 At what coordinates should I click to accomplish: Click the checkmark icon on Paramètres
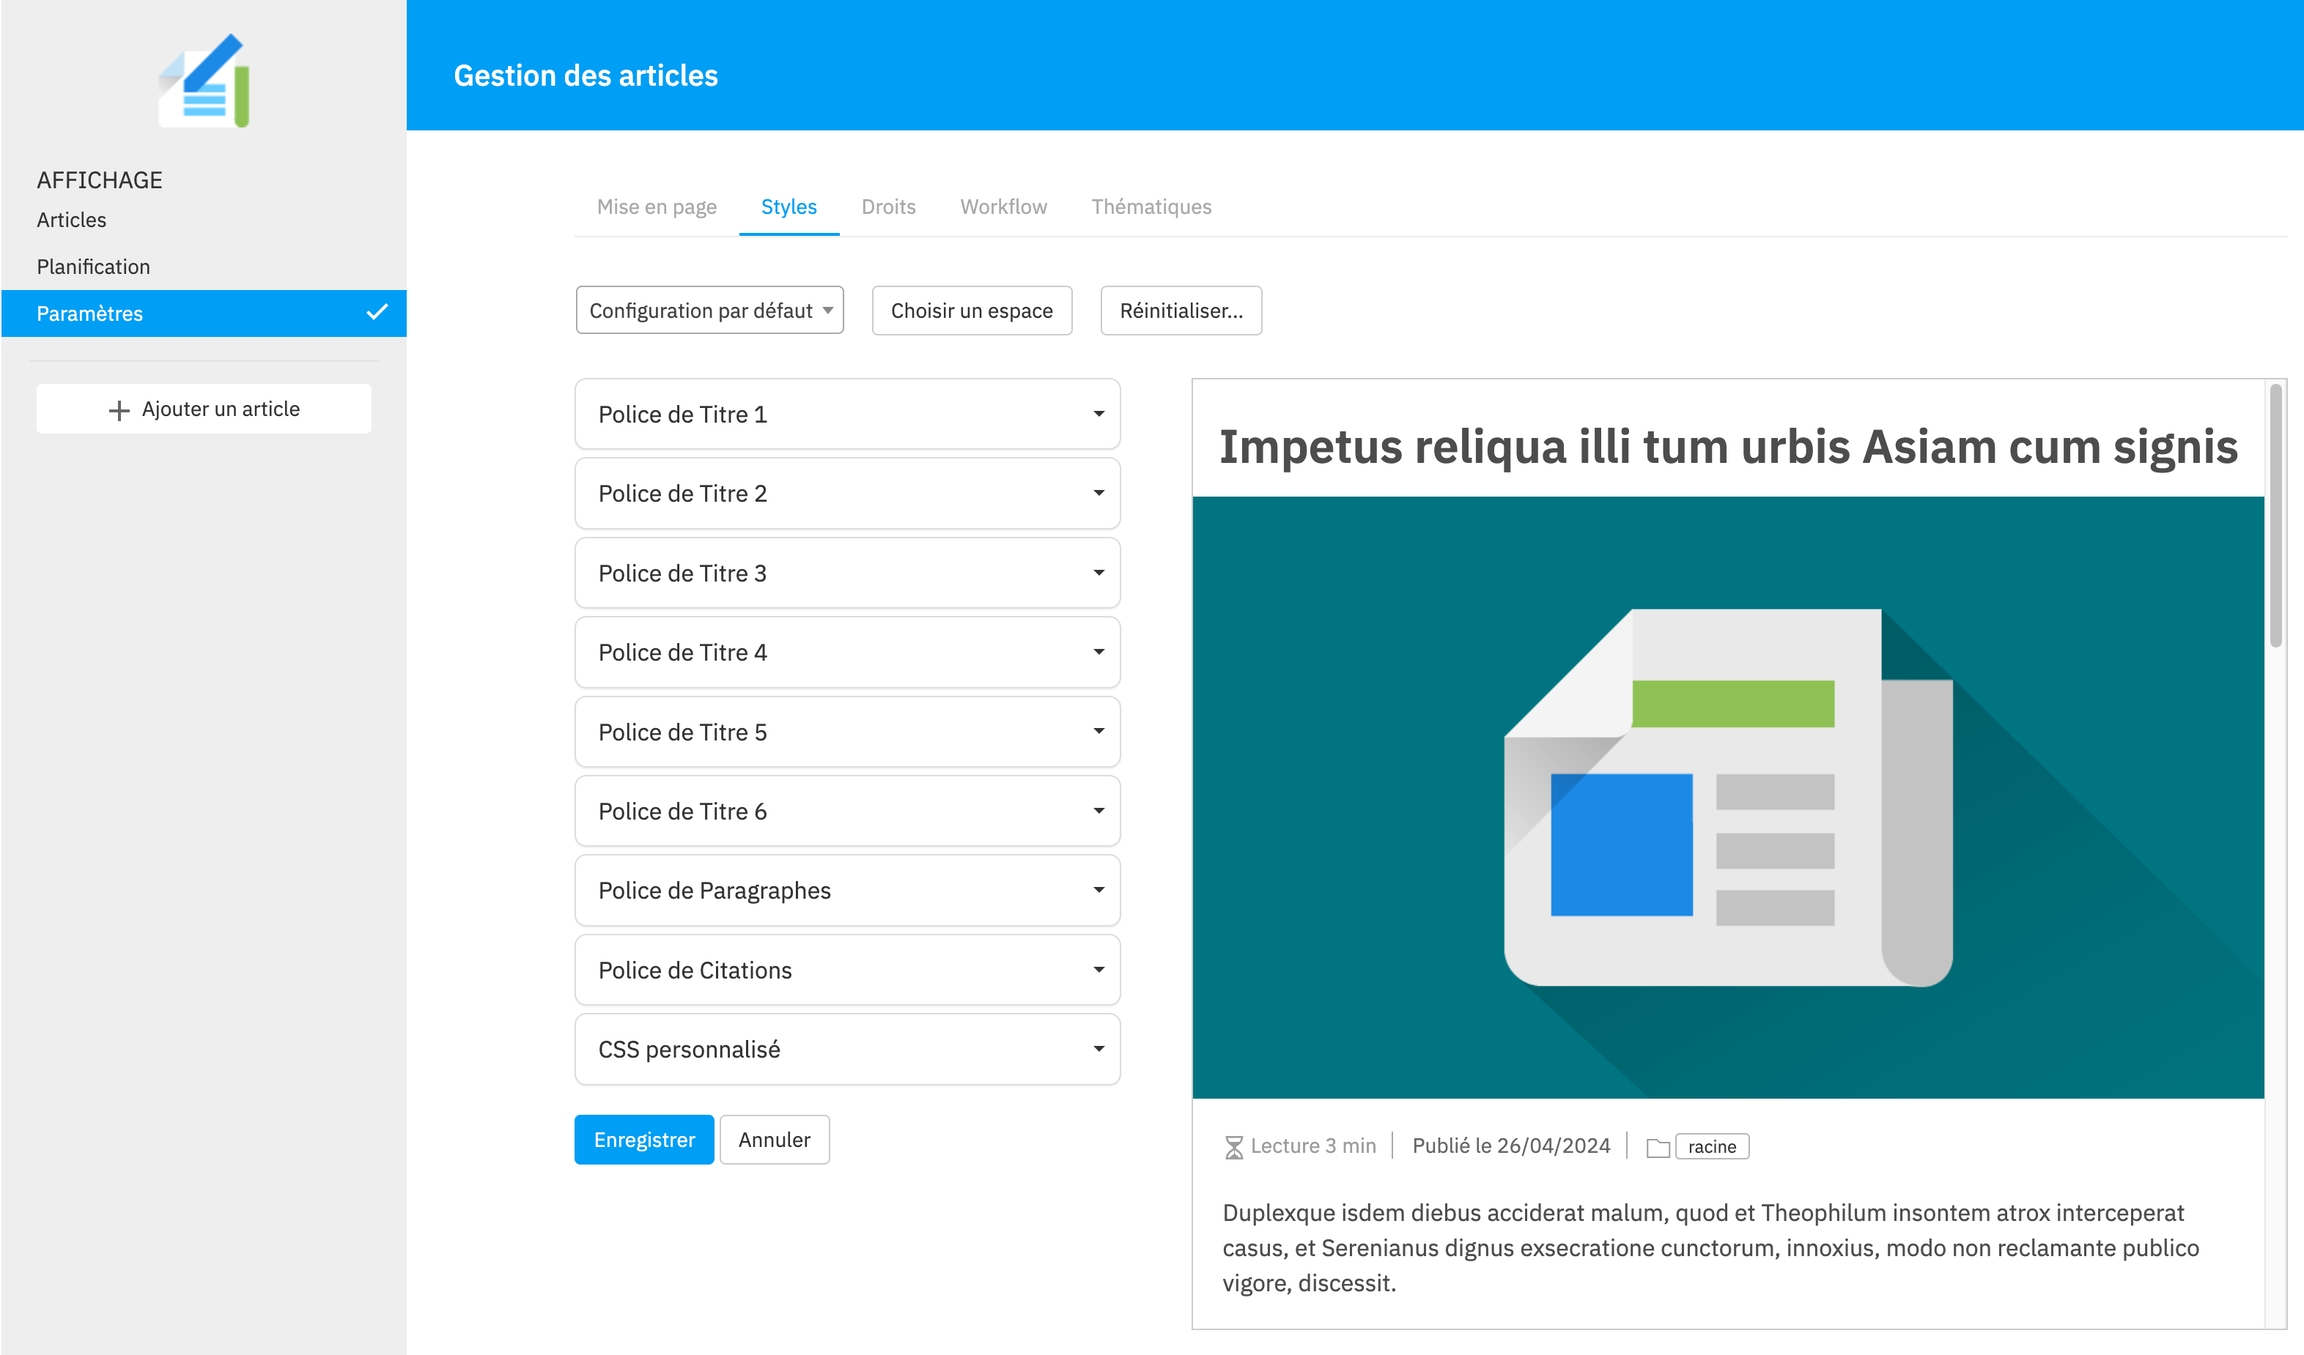click(x=377, y=312)
